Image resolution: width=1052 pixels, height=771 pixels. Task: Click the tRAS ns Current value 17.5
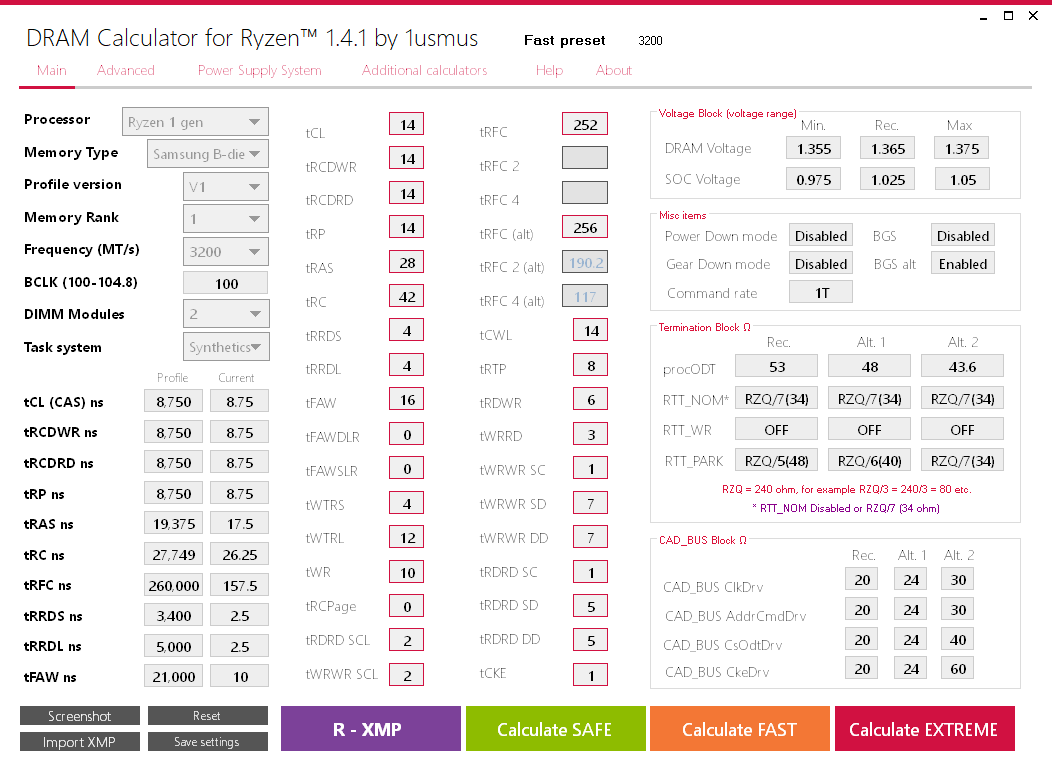coord(240,523)
